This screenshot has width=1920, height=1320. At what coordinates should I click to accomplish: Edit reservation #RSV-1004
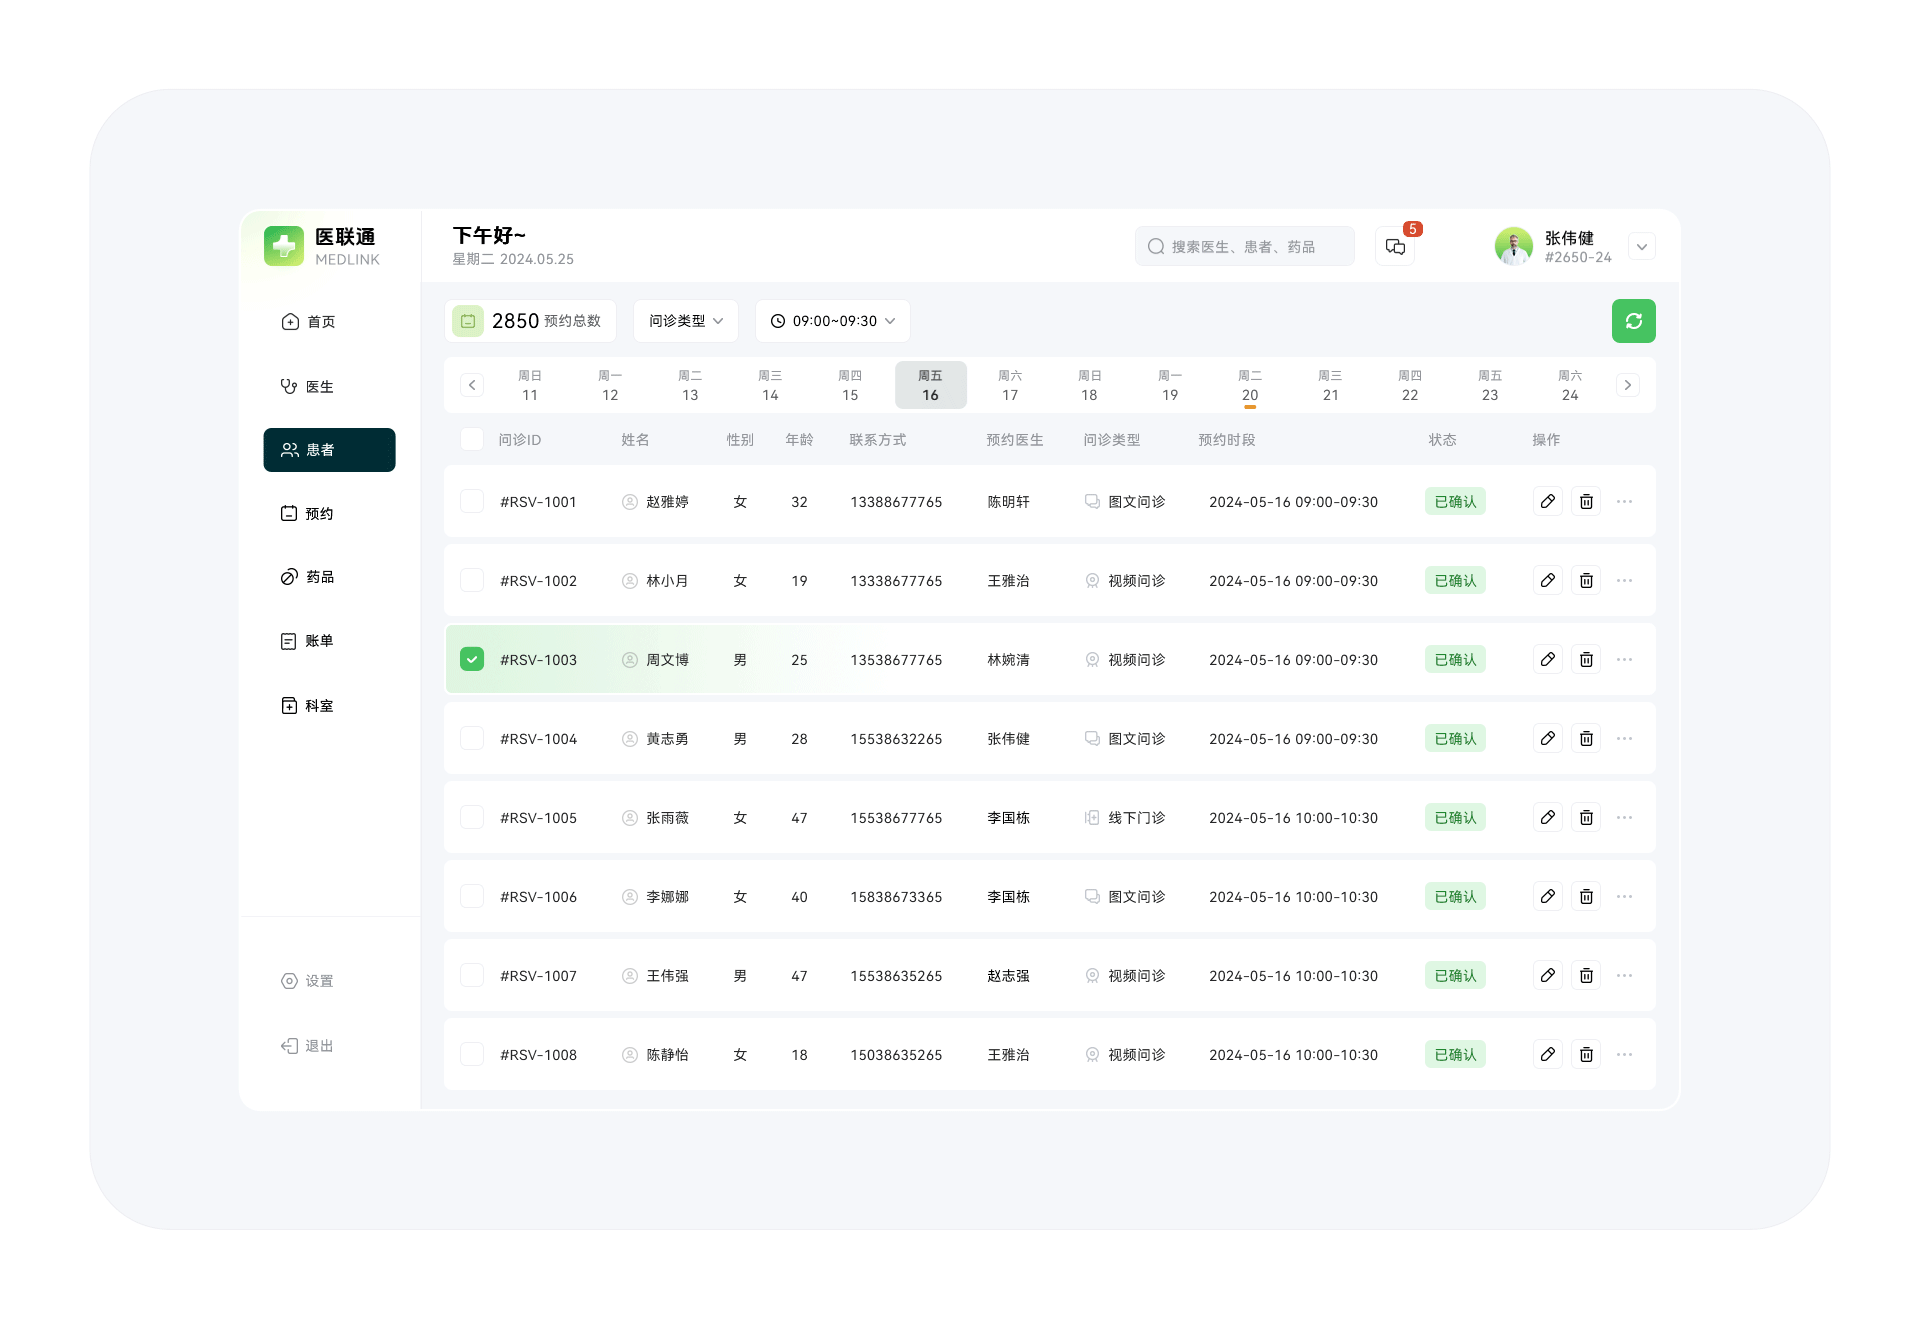(x=1547, y=738)
